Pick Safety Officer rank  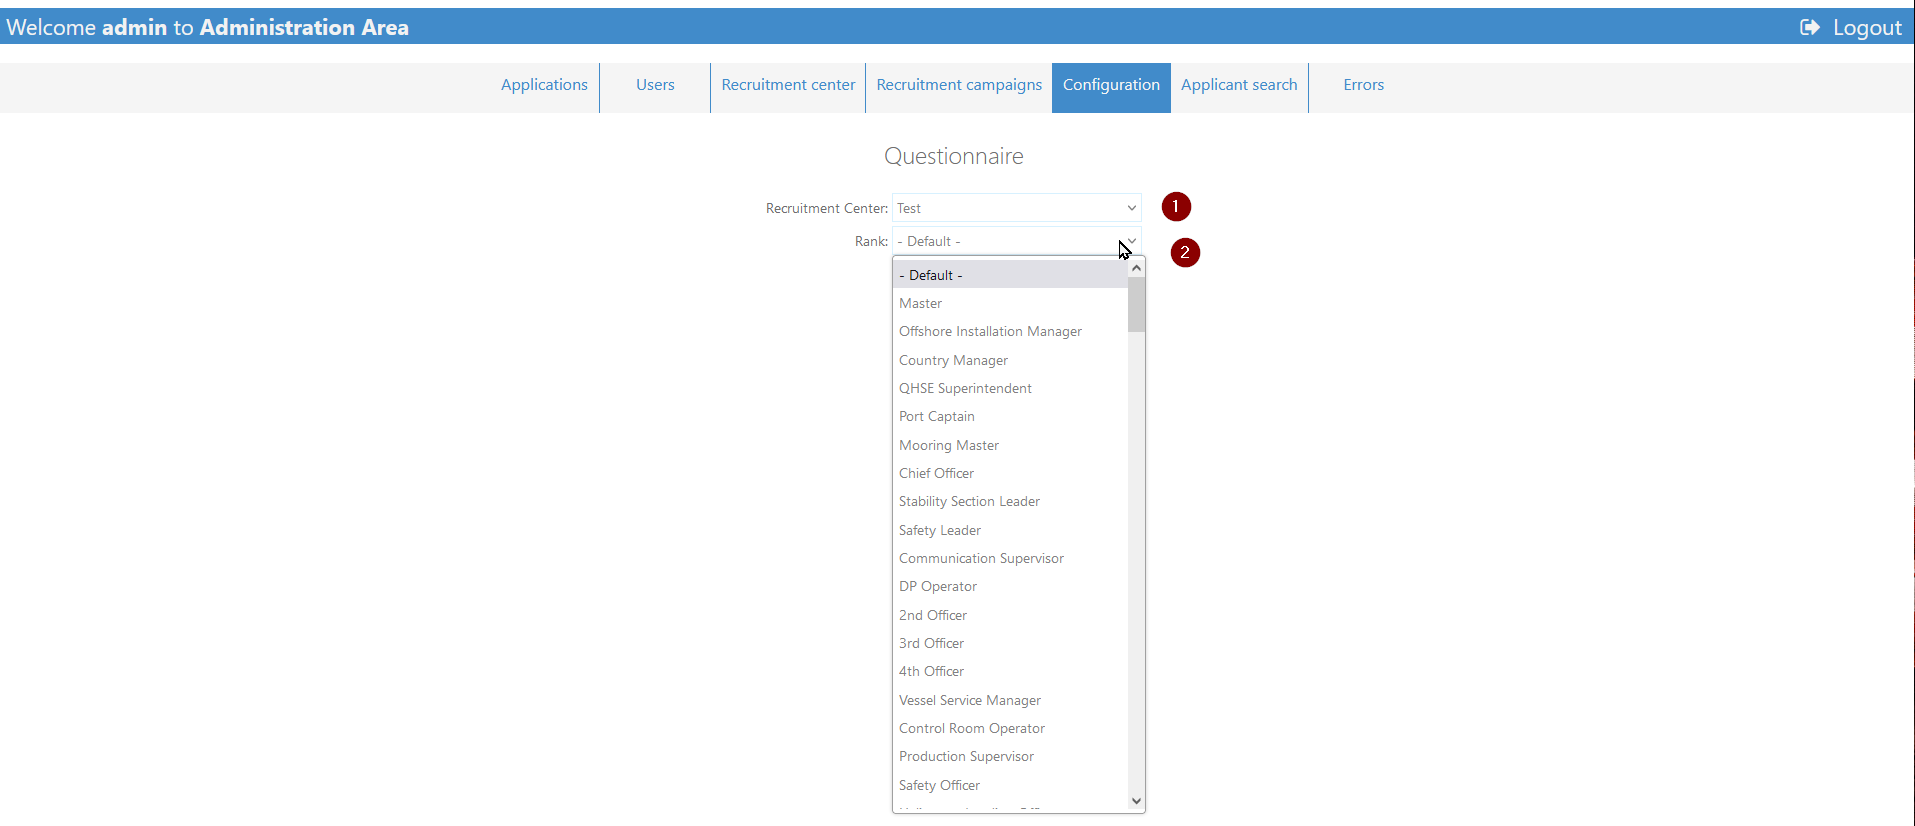tap(1010, 785)
